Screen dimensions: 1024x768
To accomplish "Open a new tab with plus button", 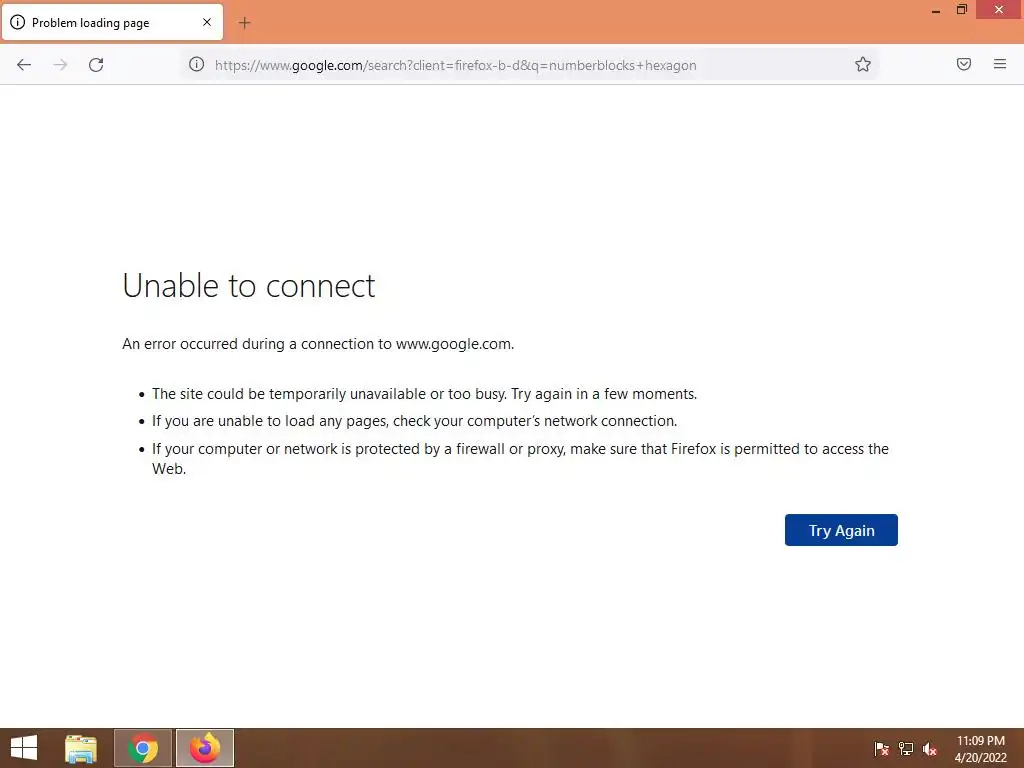I will click(x=244, y=23).
